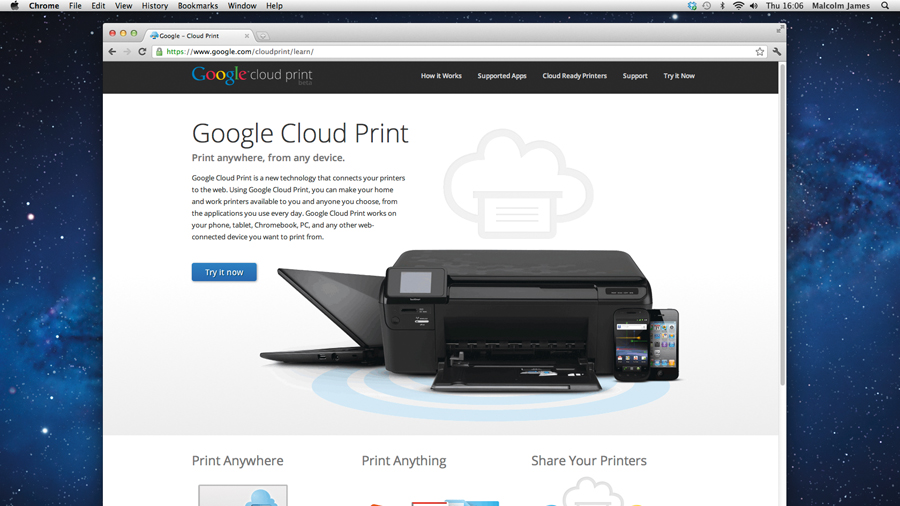This screenshot has height=506, width=900.
Task: Open Chrome wrench settings menu
Action: tap(777, 52)
